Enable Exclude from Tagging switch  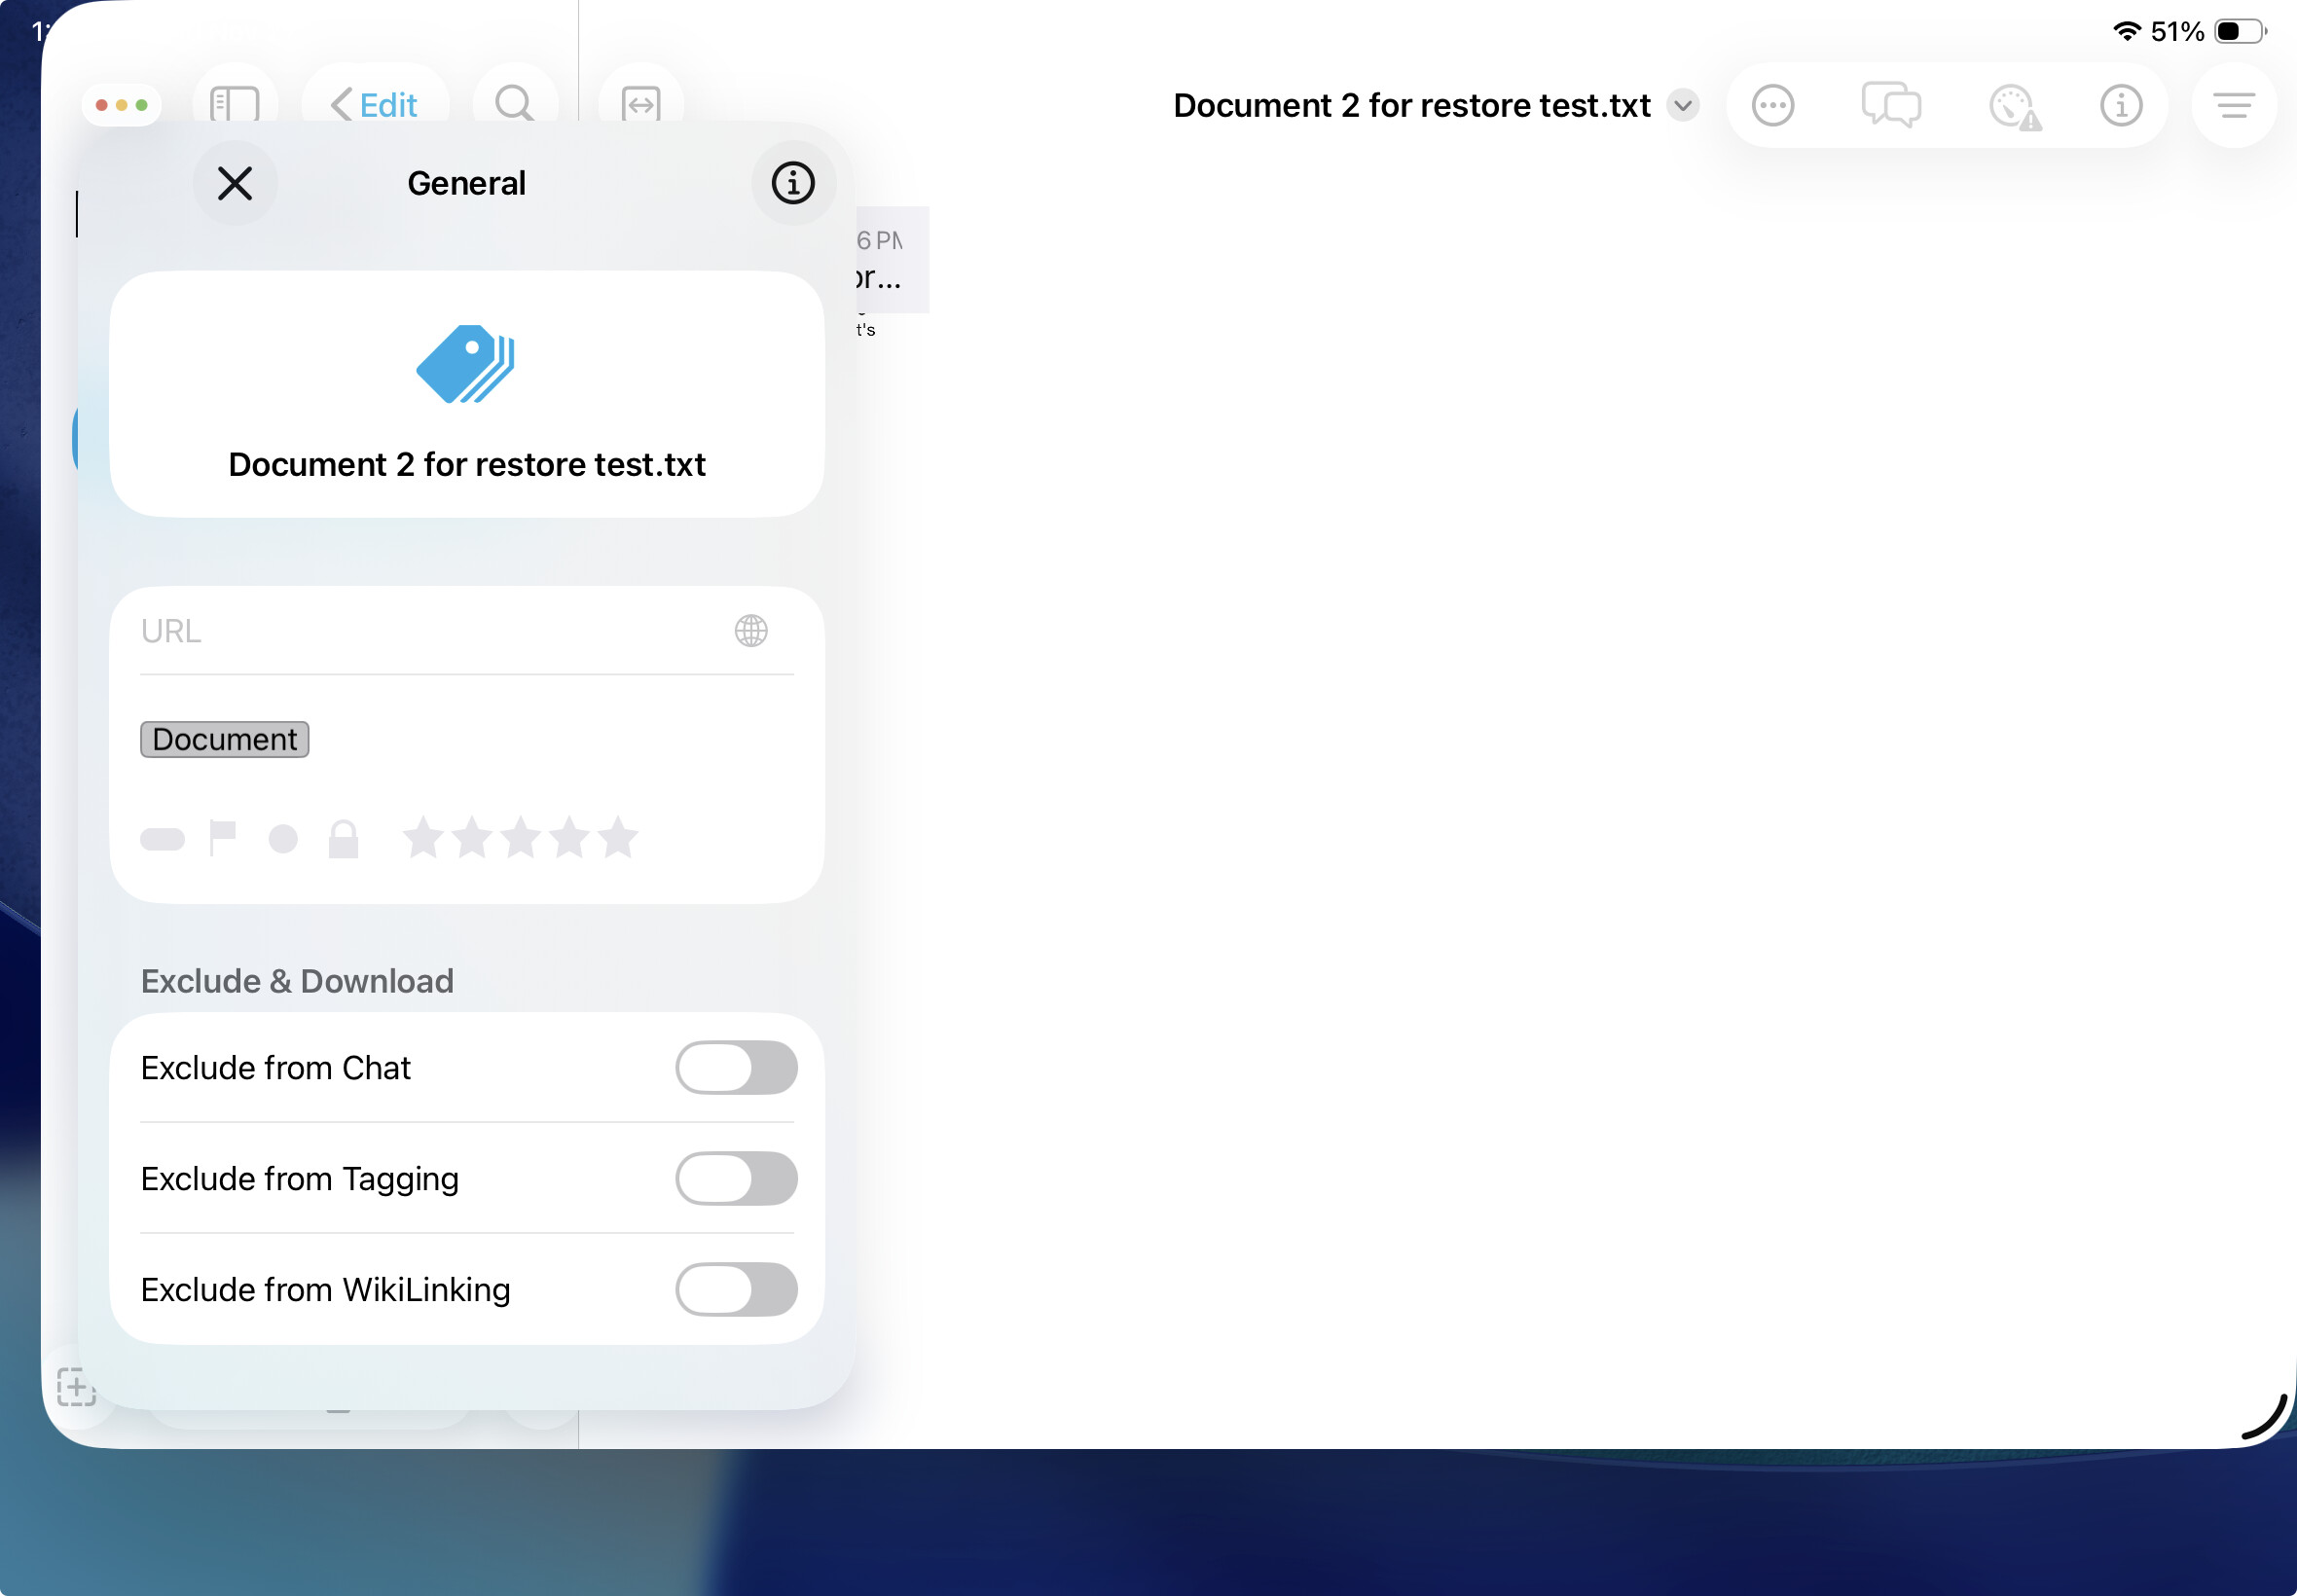[x=736, y=1178]
